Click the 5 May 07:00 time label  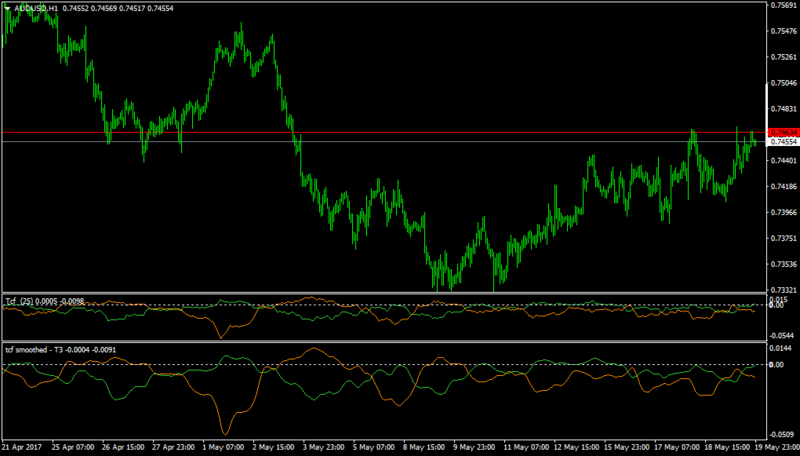(x=374, y=447)
